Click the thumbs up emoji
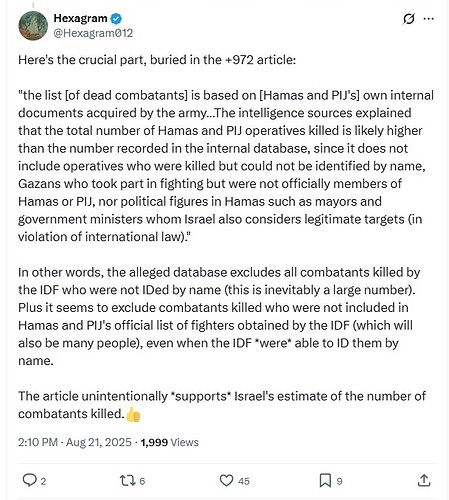Image resolution: width=449 pixels, height=500 pixels. (133, 414)
